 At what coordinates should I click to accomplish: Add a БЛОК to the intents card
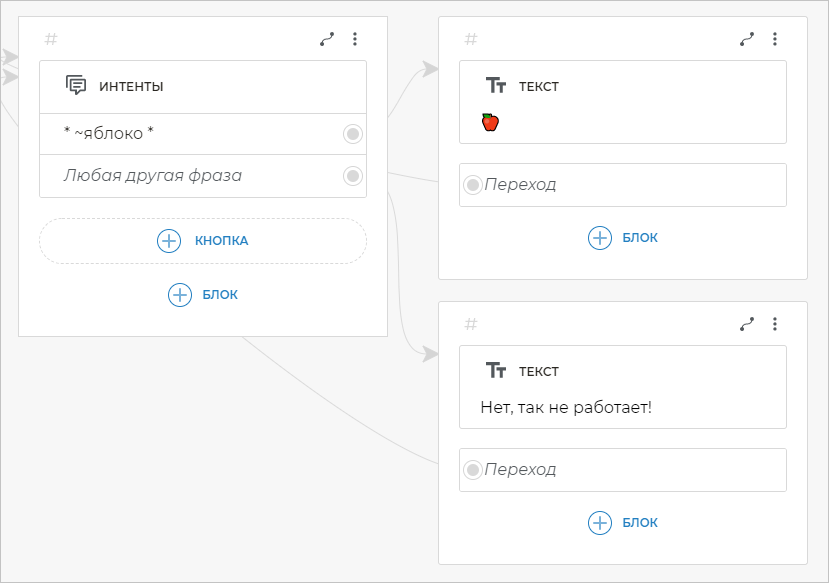click(203, 295)
